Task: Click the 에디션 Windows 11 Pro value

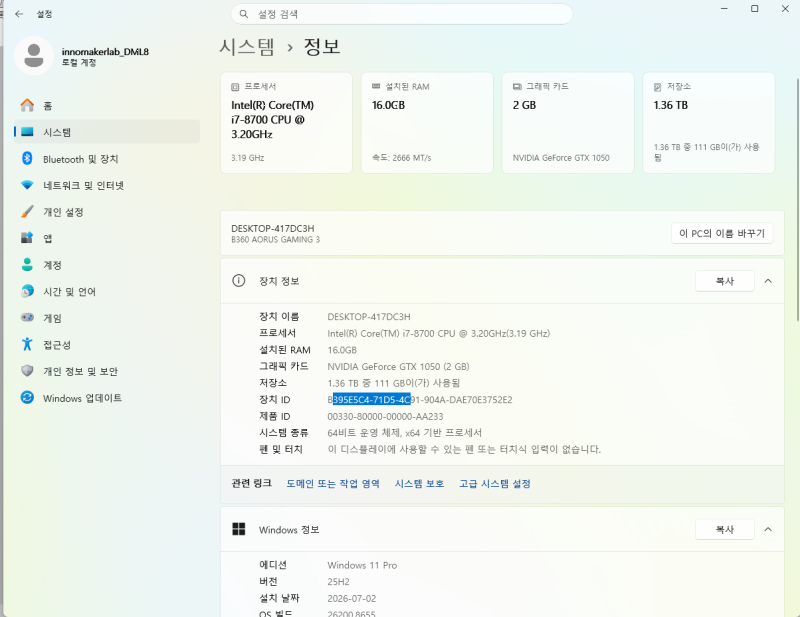Action: (362, 565)
